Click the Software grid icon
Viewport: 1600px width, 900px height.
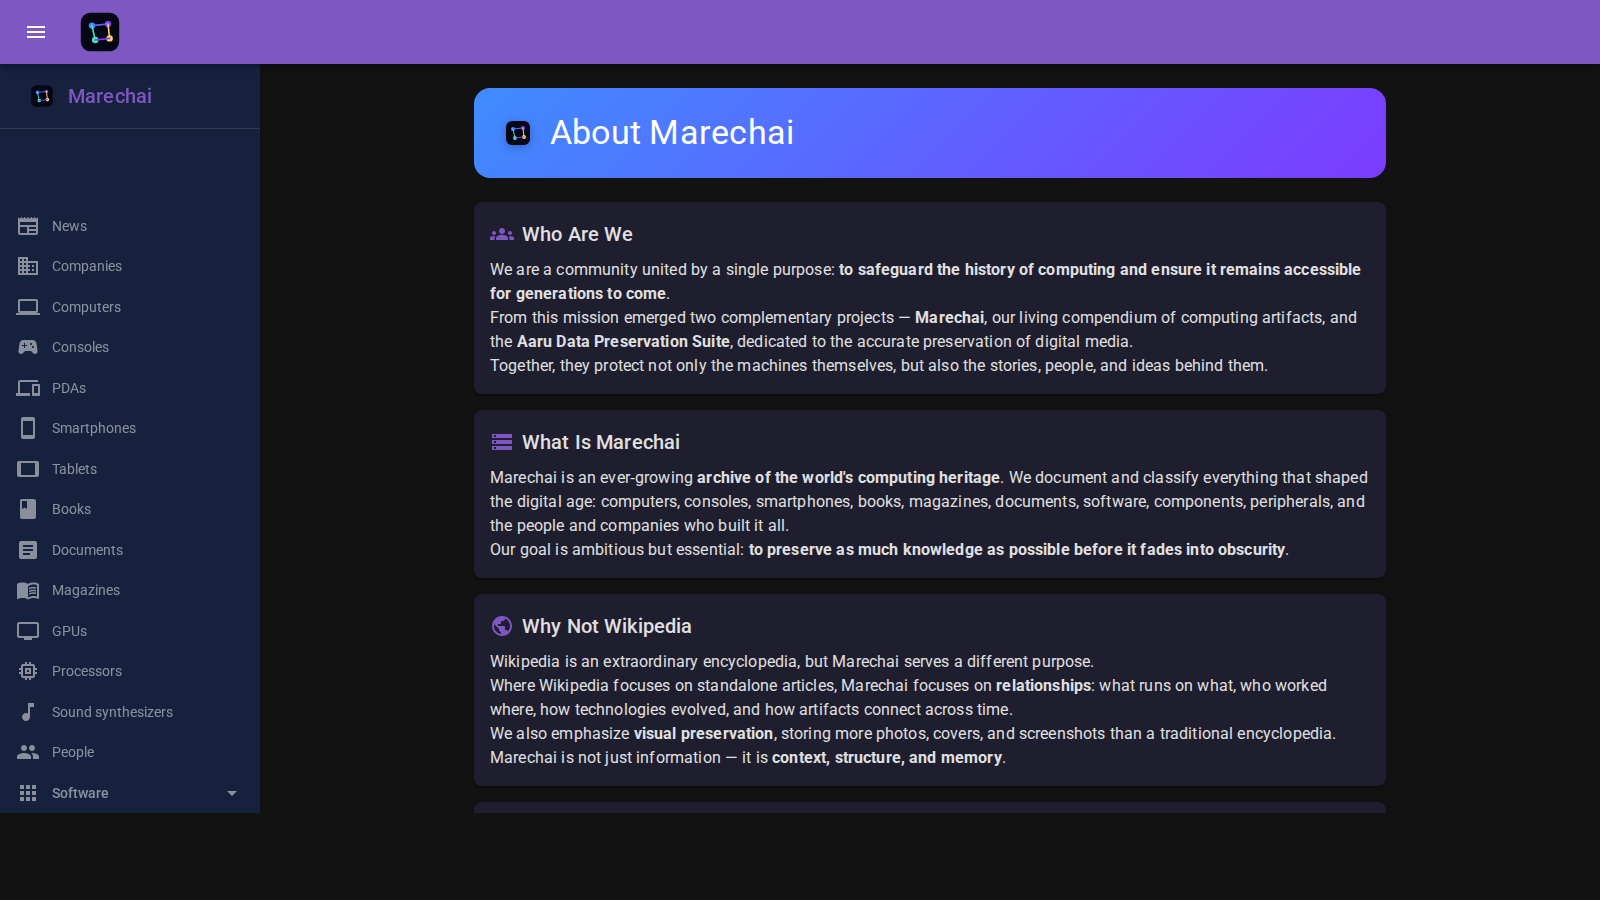[28, 793]
